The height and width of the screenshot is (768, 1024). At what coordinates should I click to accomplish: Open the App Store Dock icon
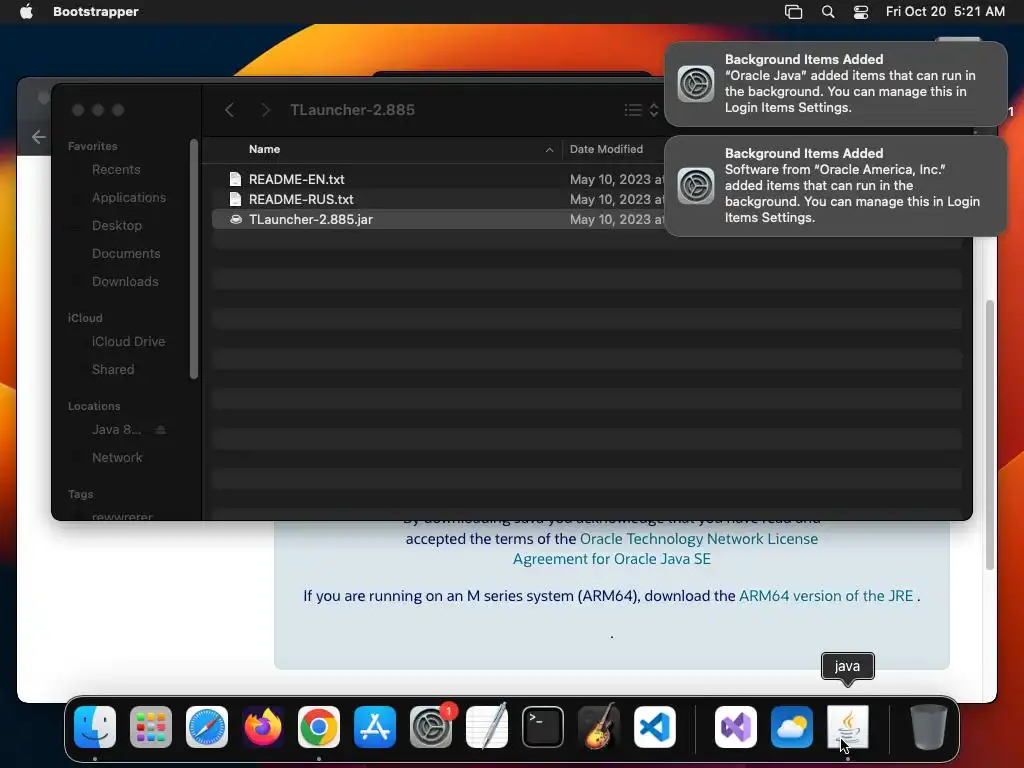click(x=375, y=727)
